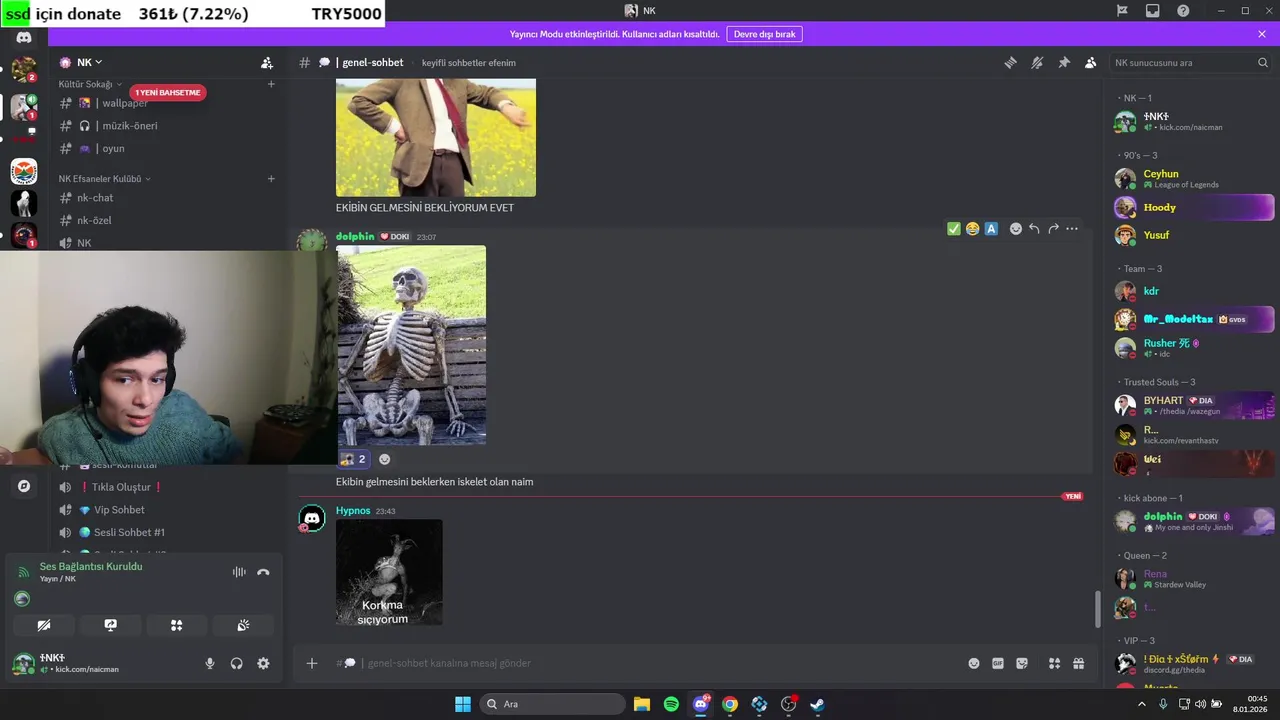
Task: Add channel plus next to Kültür Sokağı
Action: coord(271,84)
